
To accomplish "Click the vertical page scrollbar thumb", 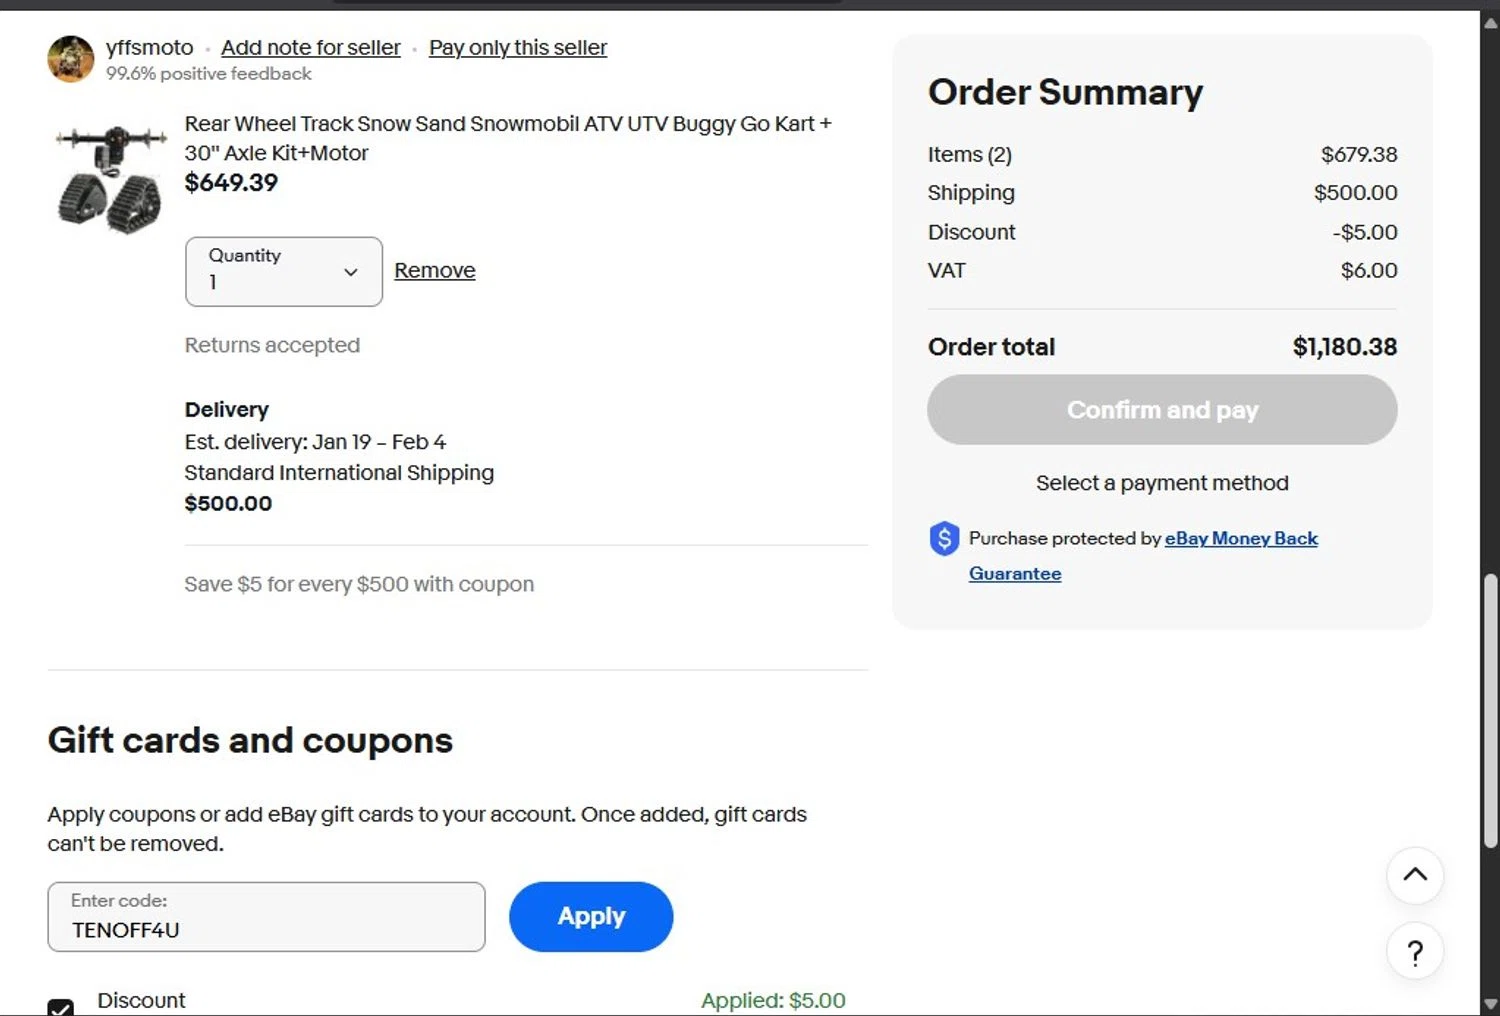I will (1490, 710).
